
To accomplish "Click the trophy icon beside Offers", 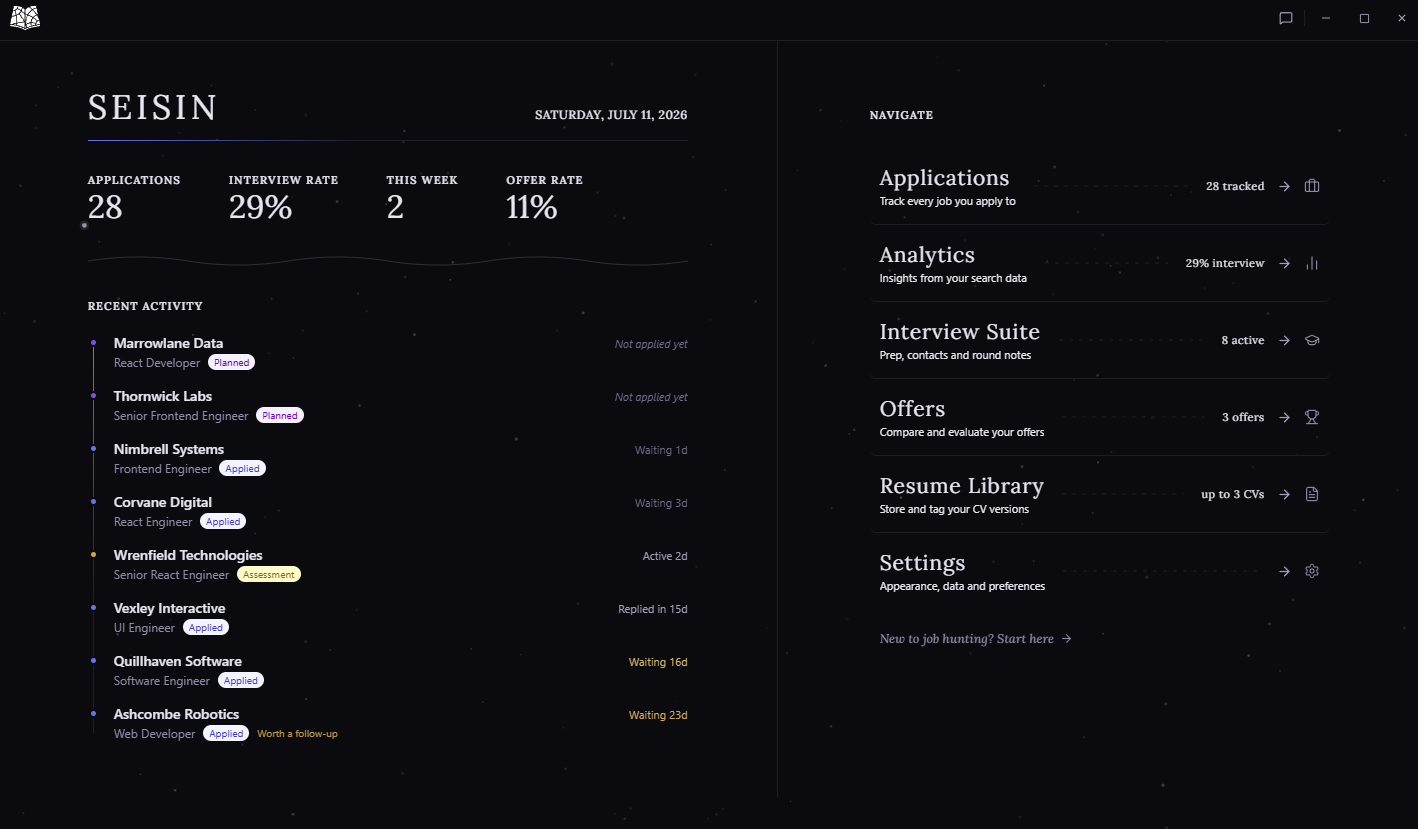I will (x=1312, y=417).
